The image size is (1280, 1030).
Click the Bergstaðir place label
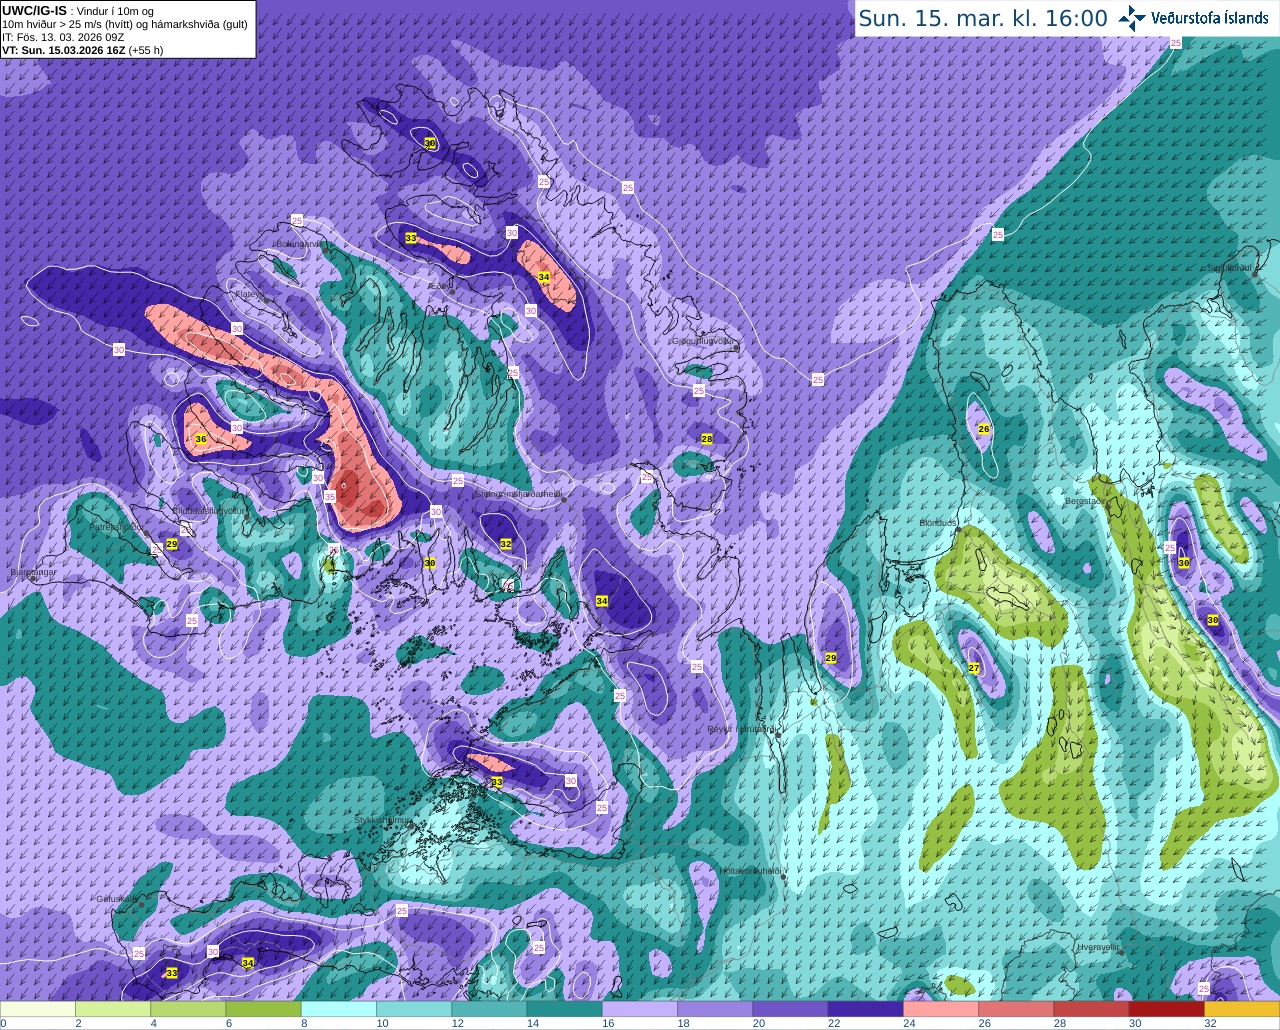1086,501
